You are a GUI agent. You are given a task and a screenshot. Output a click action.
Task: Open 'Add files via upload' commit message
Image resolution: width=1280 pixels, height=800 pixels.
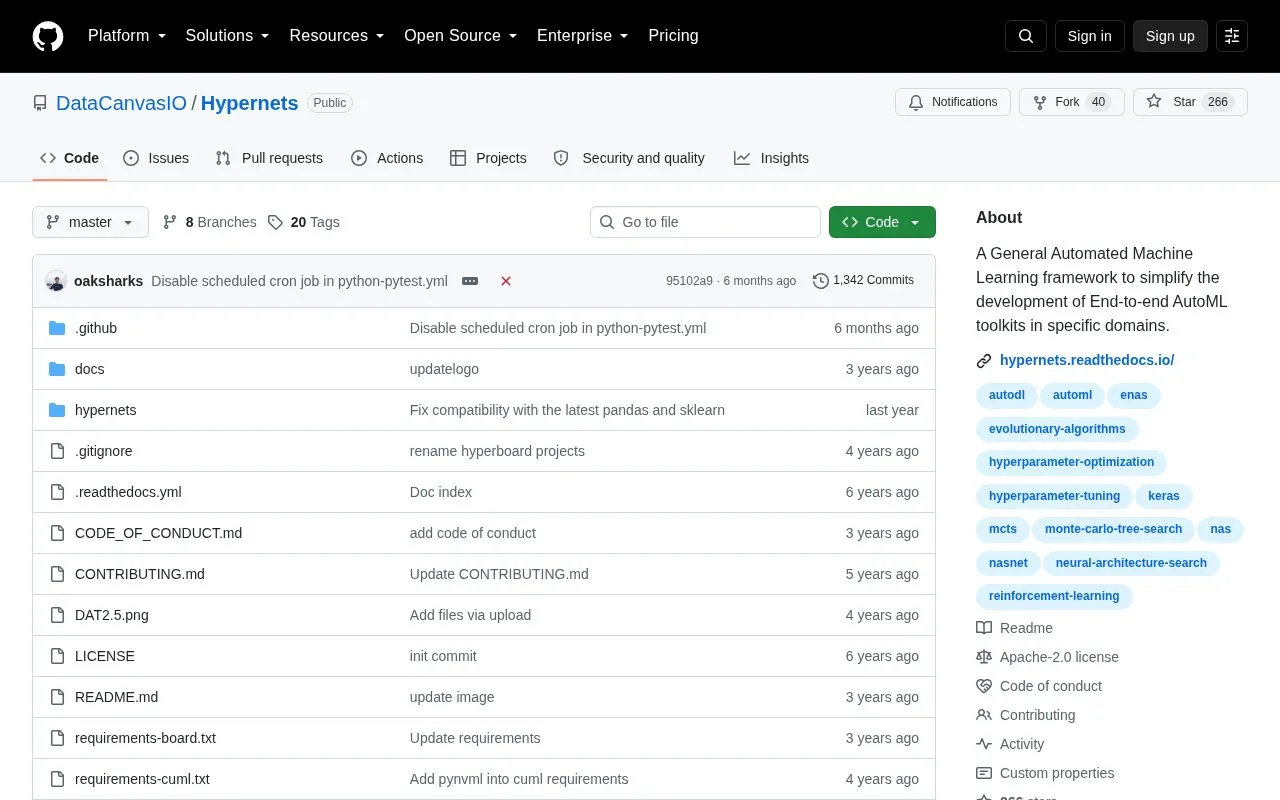[470, 615]
